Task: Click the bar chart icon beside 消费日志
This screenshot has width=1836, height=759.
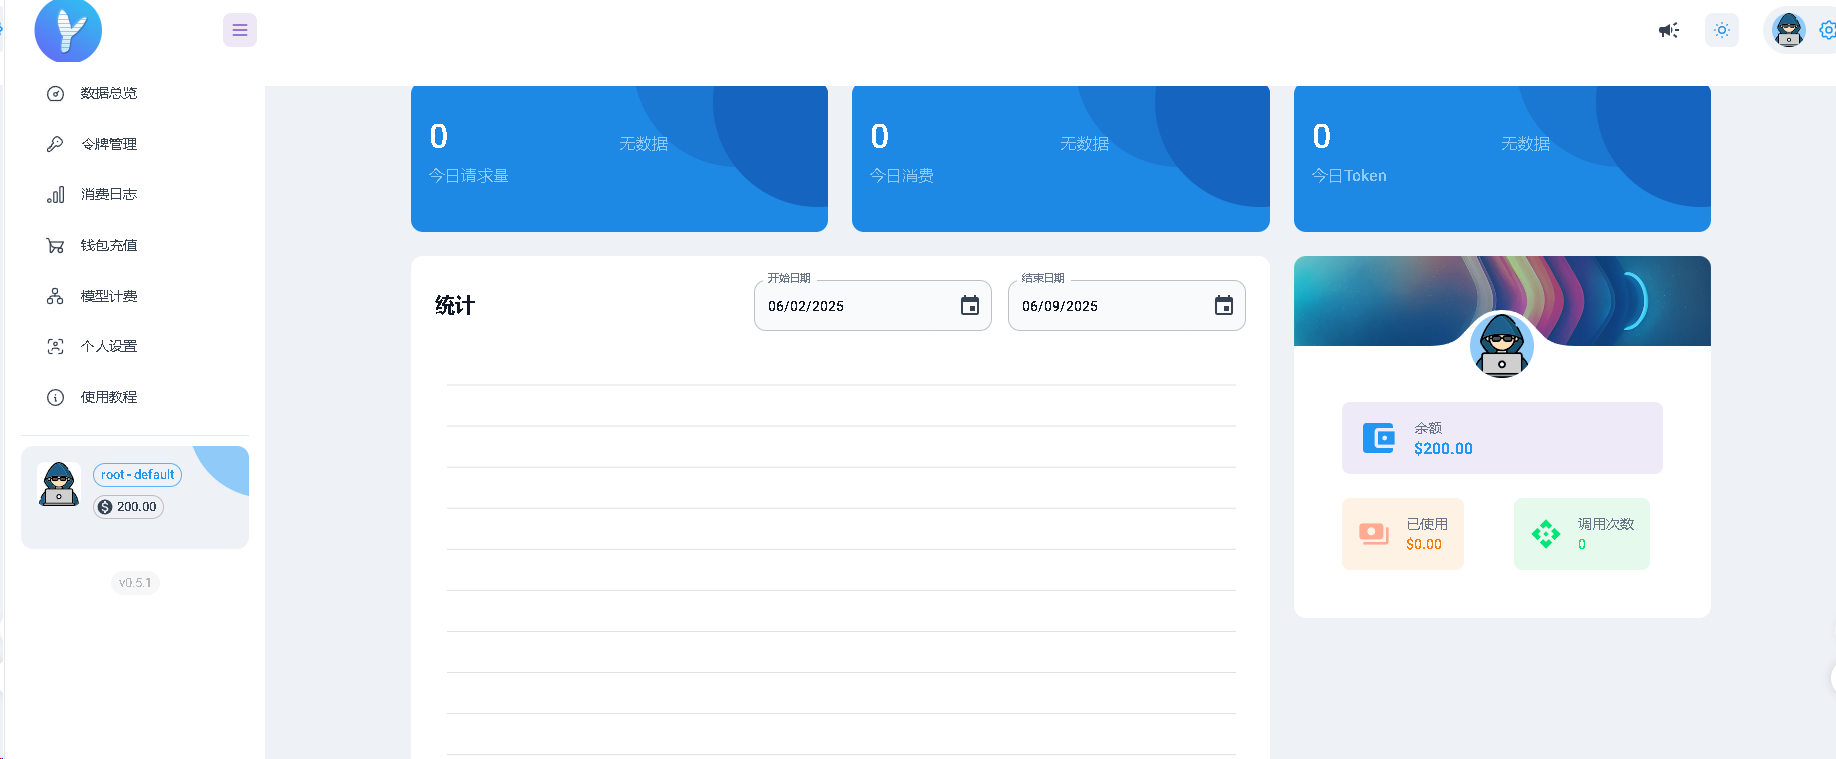Action: (x=56, y=194)
